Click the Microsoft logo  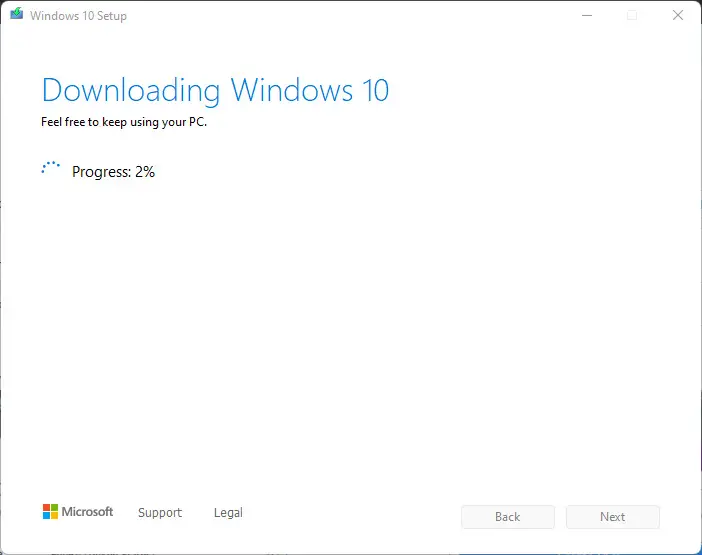click(78, 512)
